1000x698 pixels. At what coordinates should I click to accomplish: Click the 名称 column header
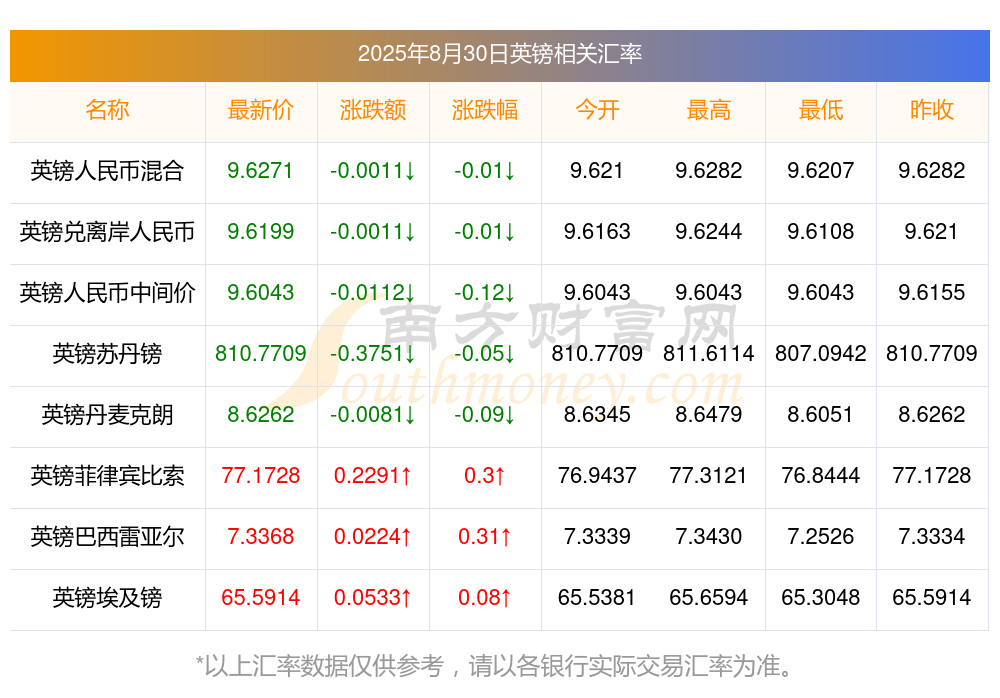coord(107,110)
